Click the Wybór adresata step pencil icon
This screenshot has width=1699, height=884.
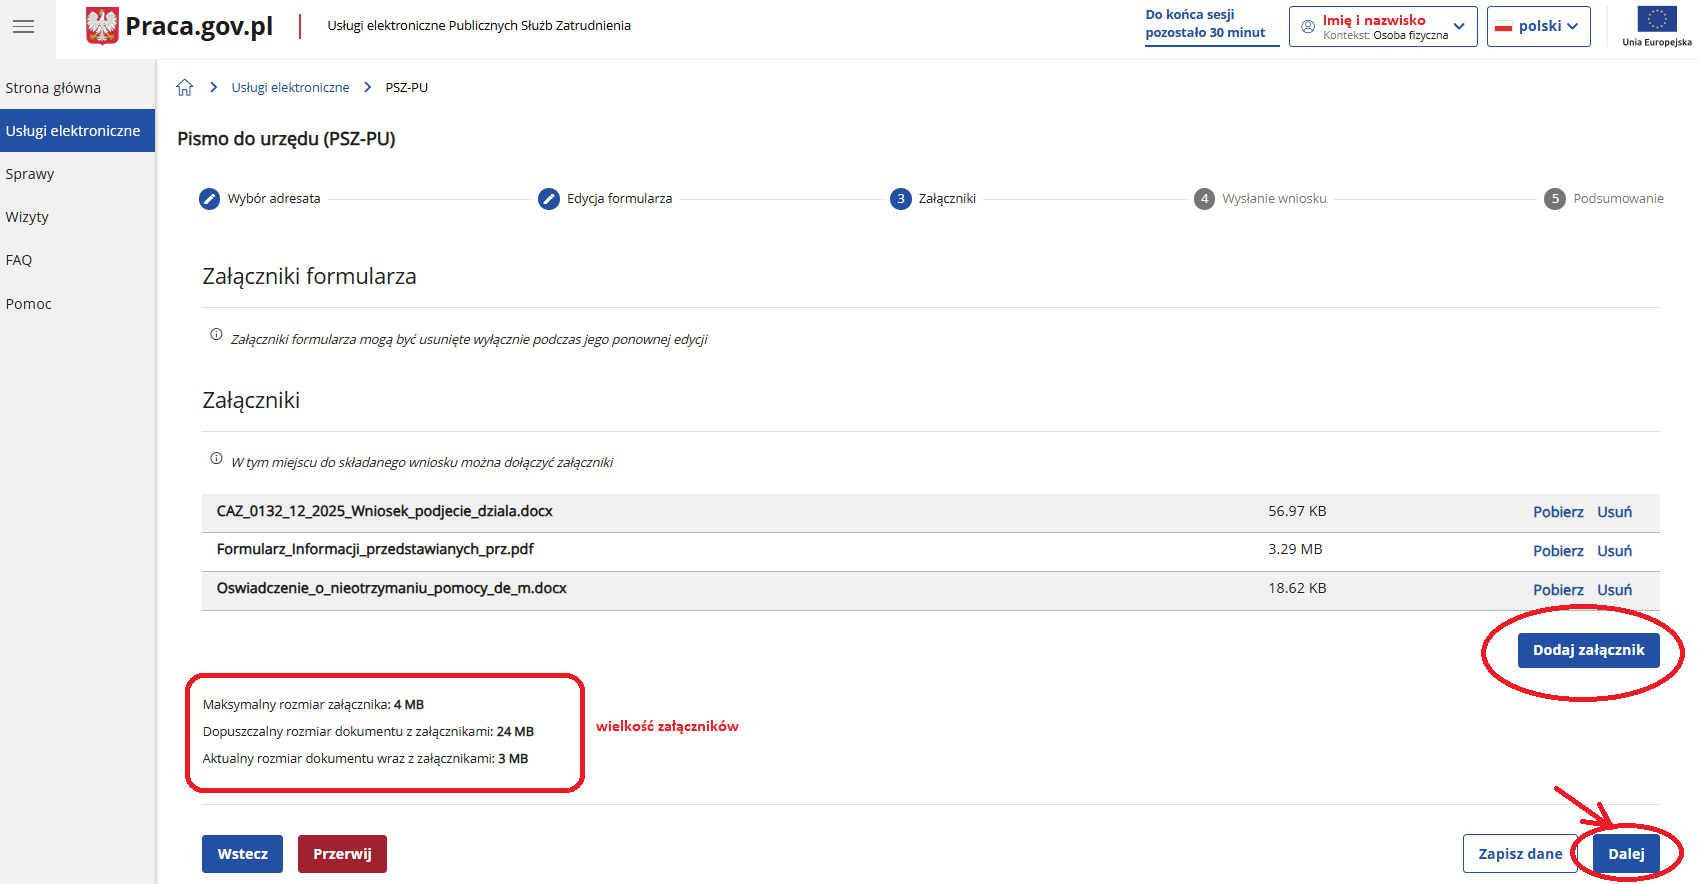[x=209, y=199]
